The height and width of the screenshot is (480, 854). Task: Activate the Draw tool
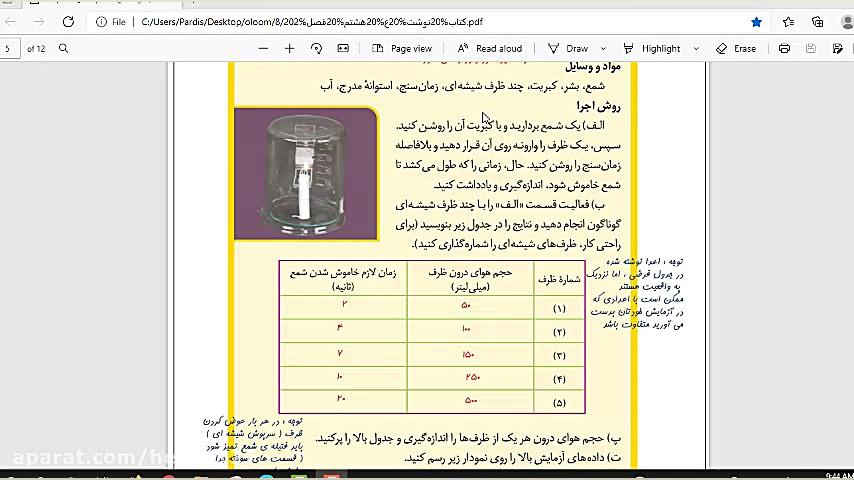568,48
